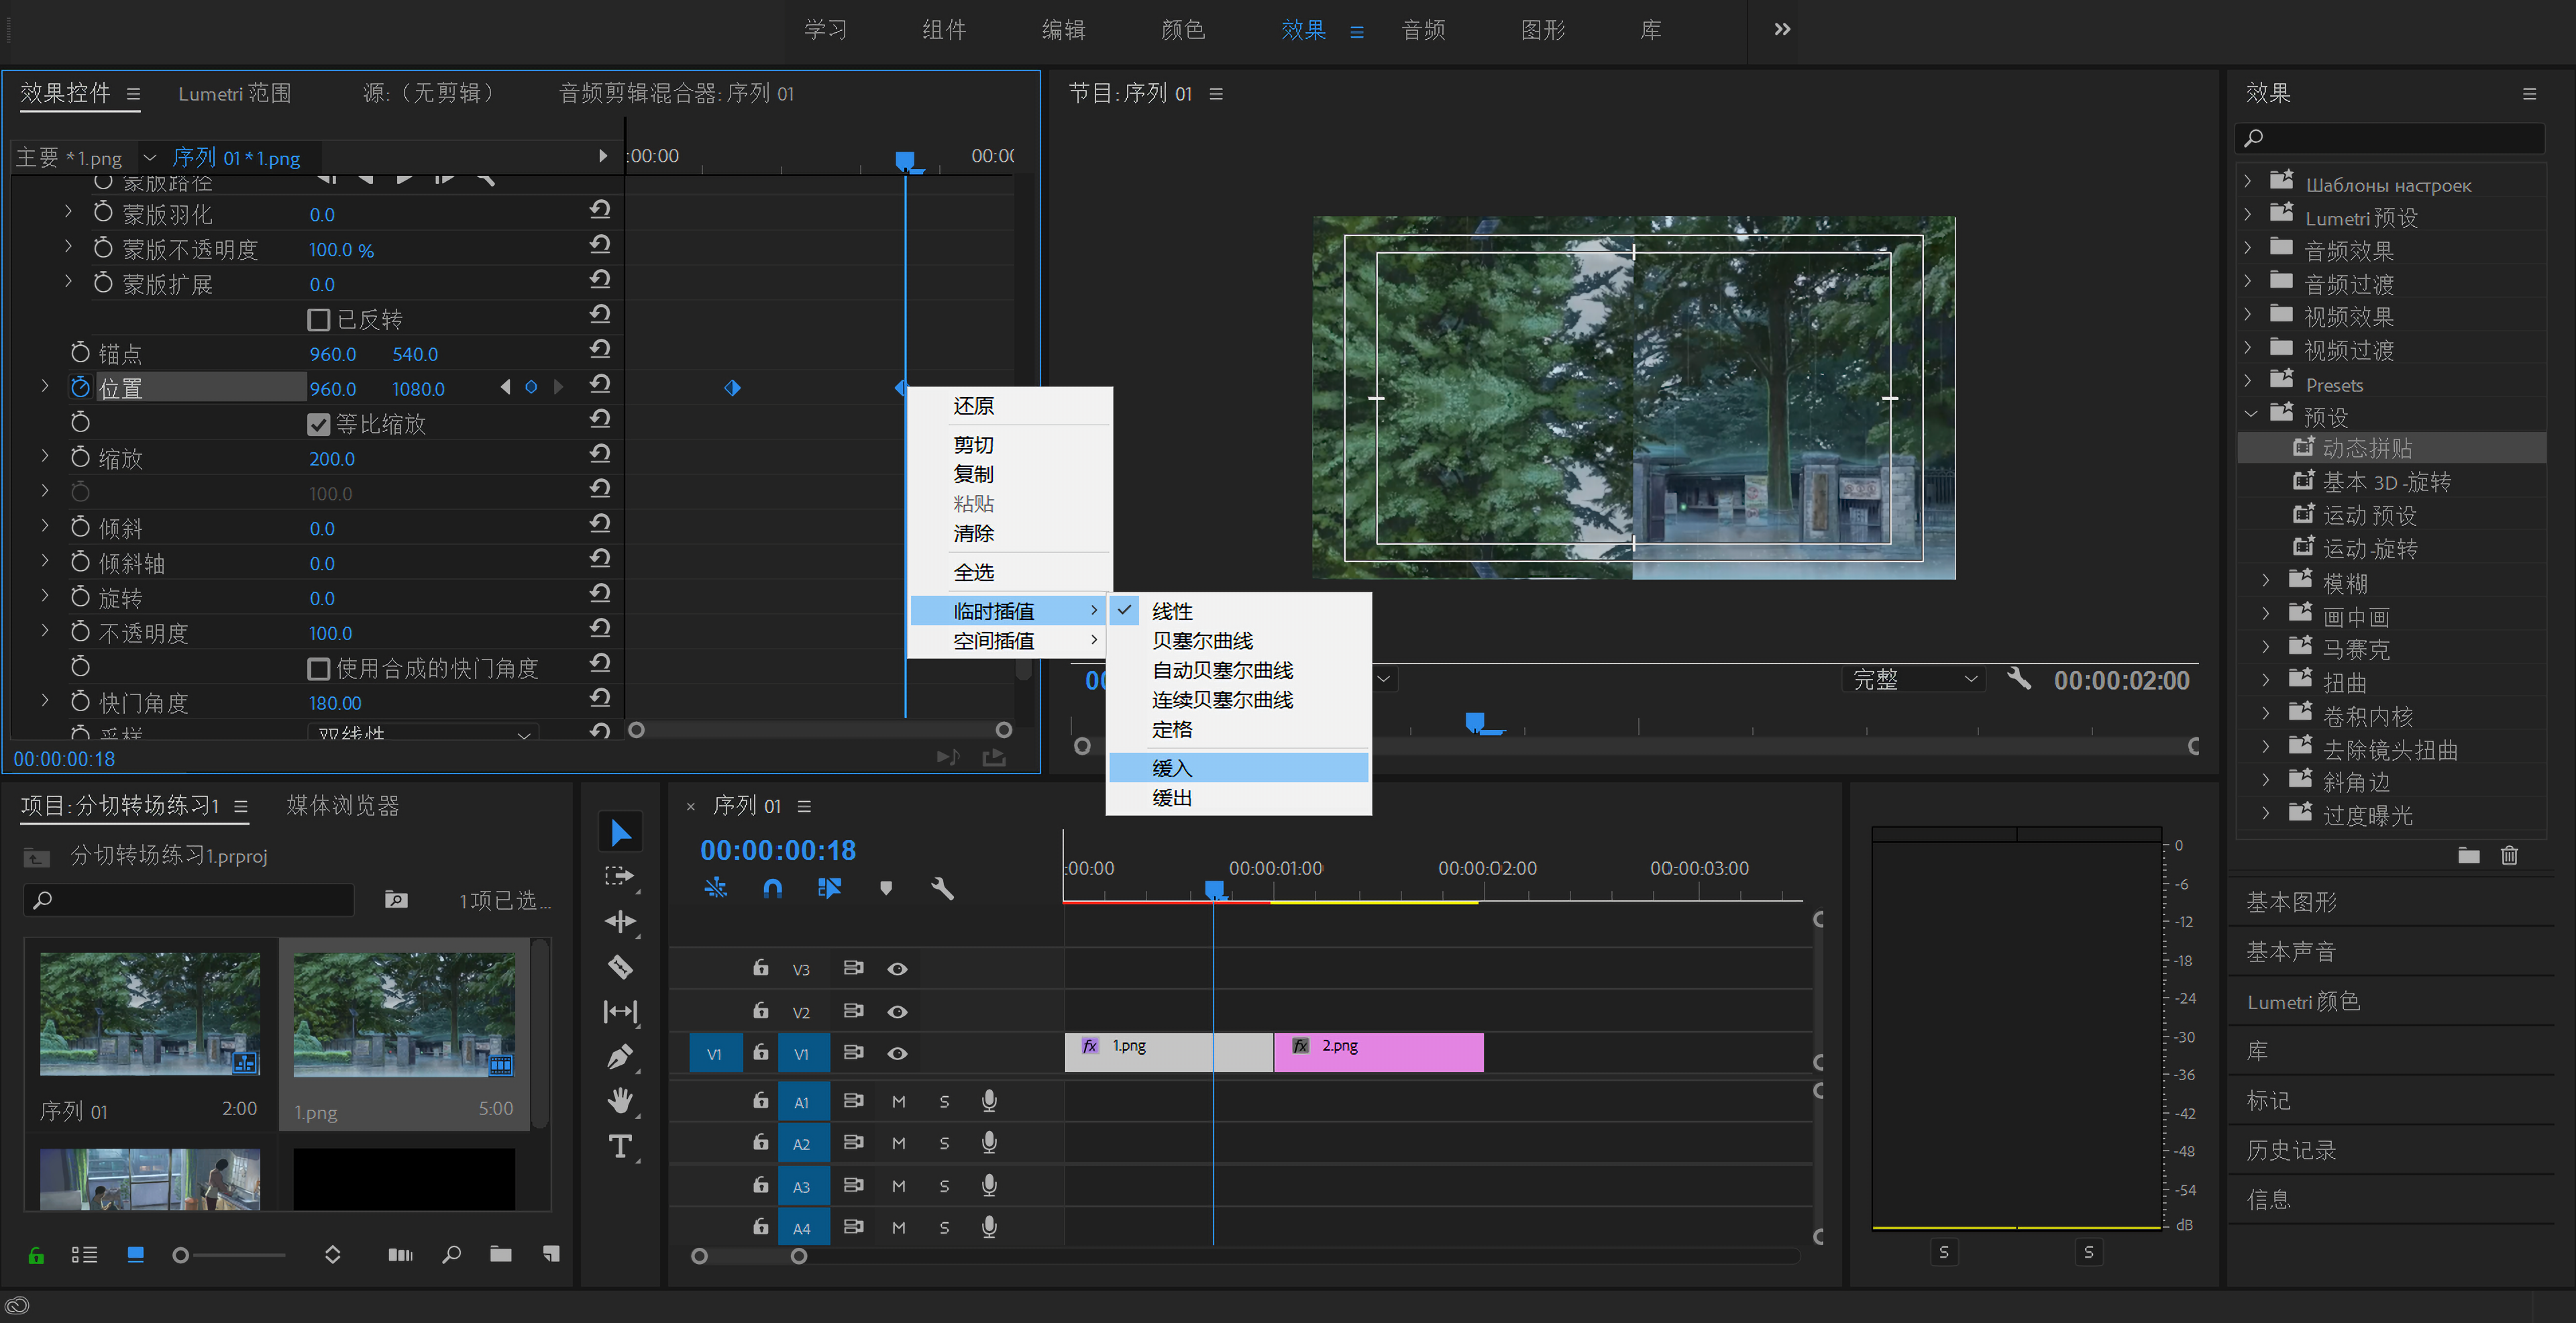Open 空间插值 spatial interpolation submenu
Viewport: 2576px width, 1323px height.
click(1007, 641)
